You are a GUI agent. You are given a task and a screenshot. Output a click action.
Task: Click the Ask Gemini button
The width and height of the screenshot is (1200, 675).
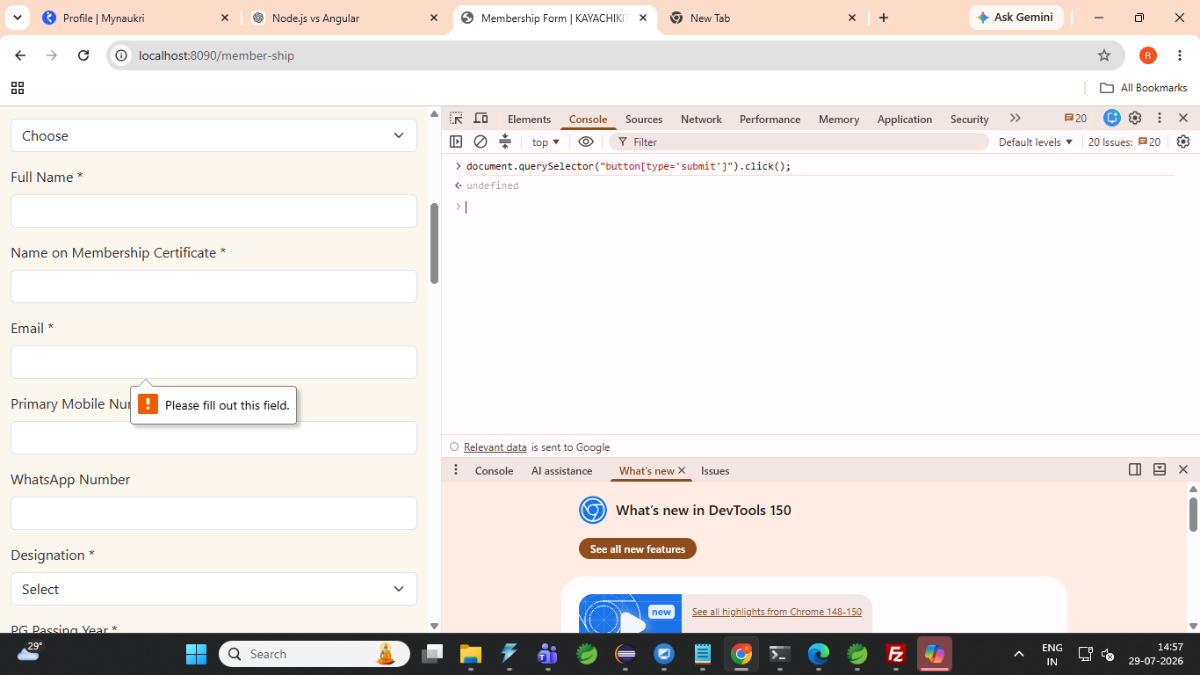[x=1016, y=18]
